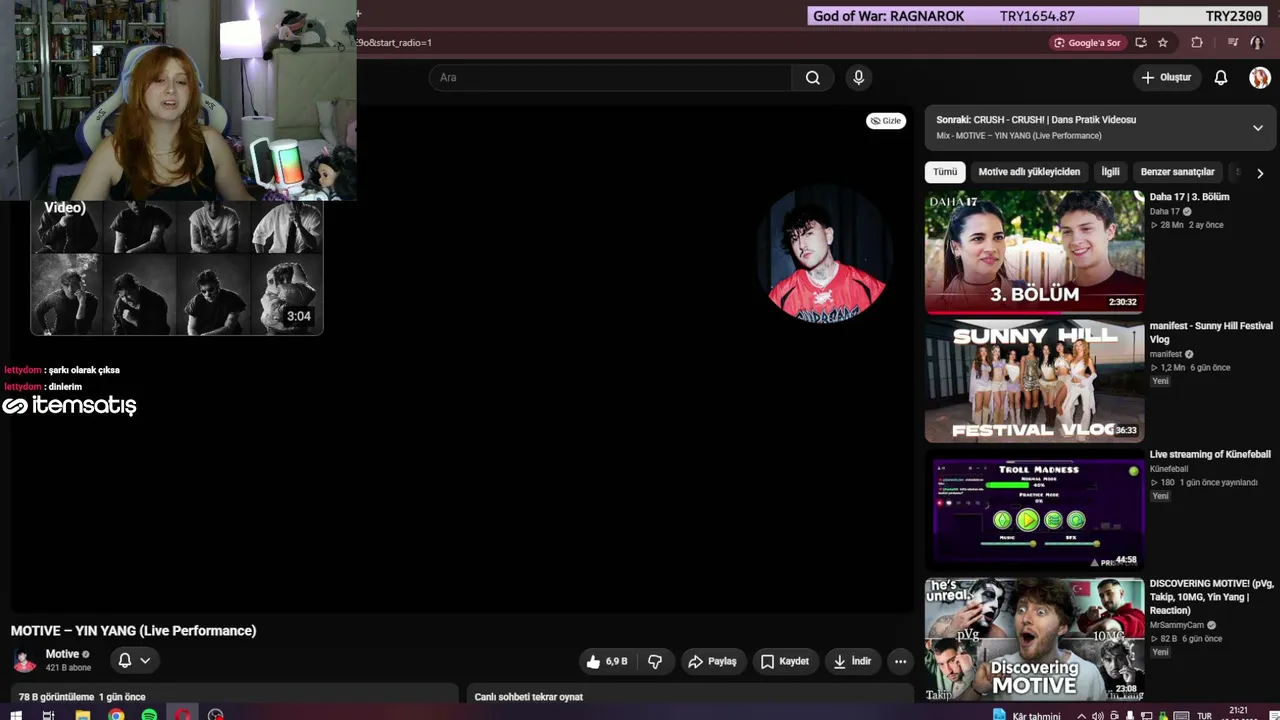
Task: Click the circular Motive channel watermark
Action: click(826, 255)
